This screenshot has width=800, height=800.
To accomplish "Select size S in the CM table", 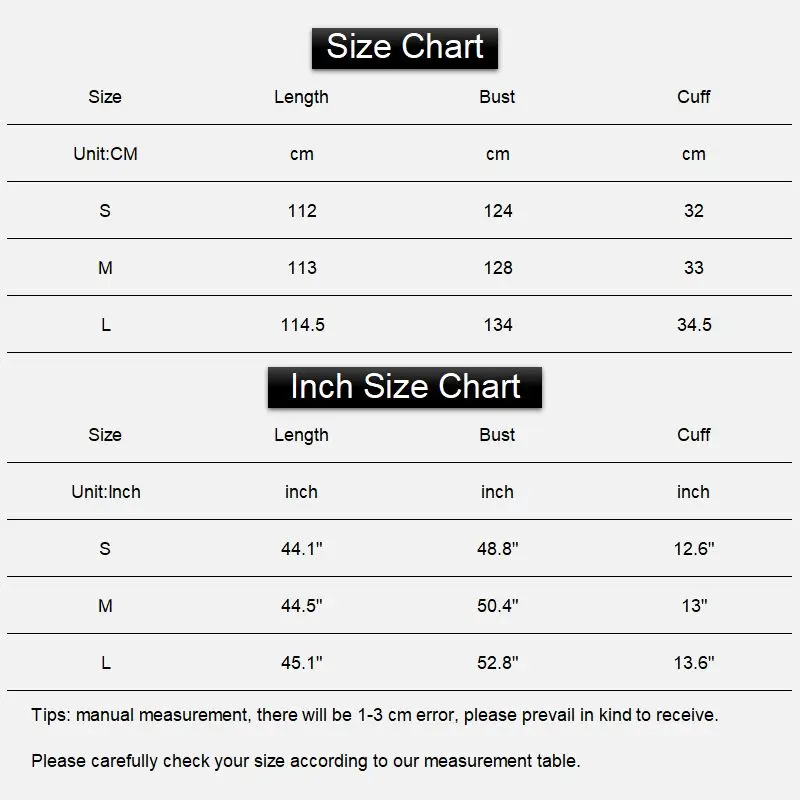I will (105, 211).
